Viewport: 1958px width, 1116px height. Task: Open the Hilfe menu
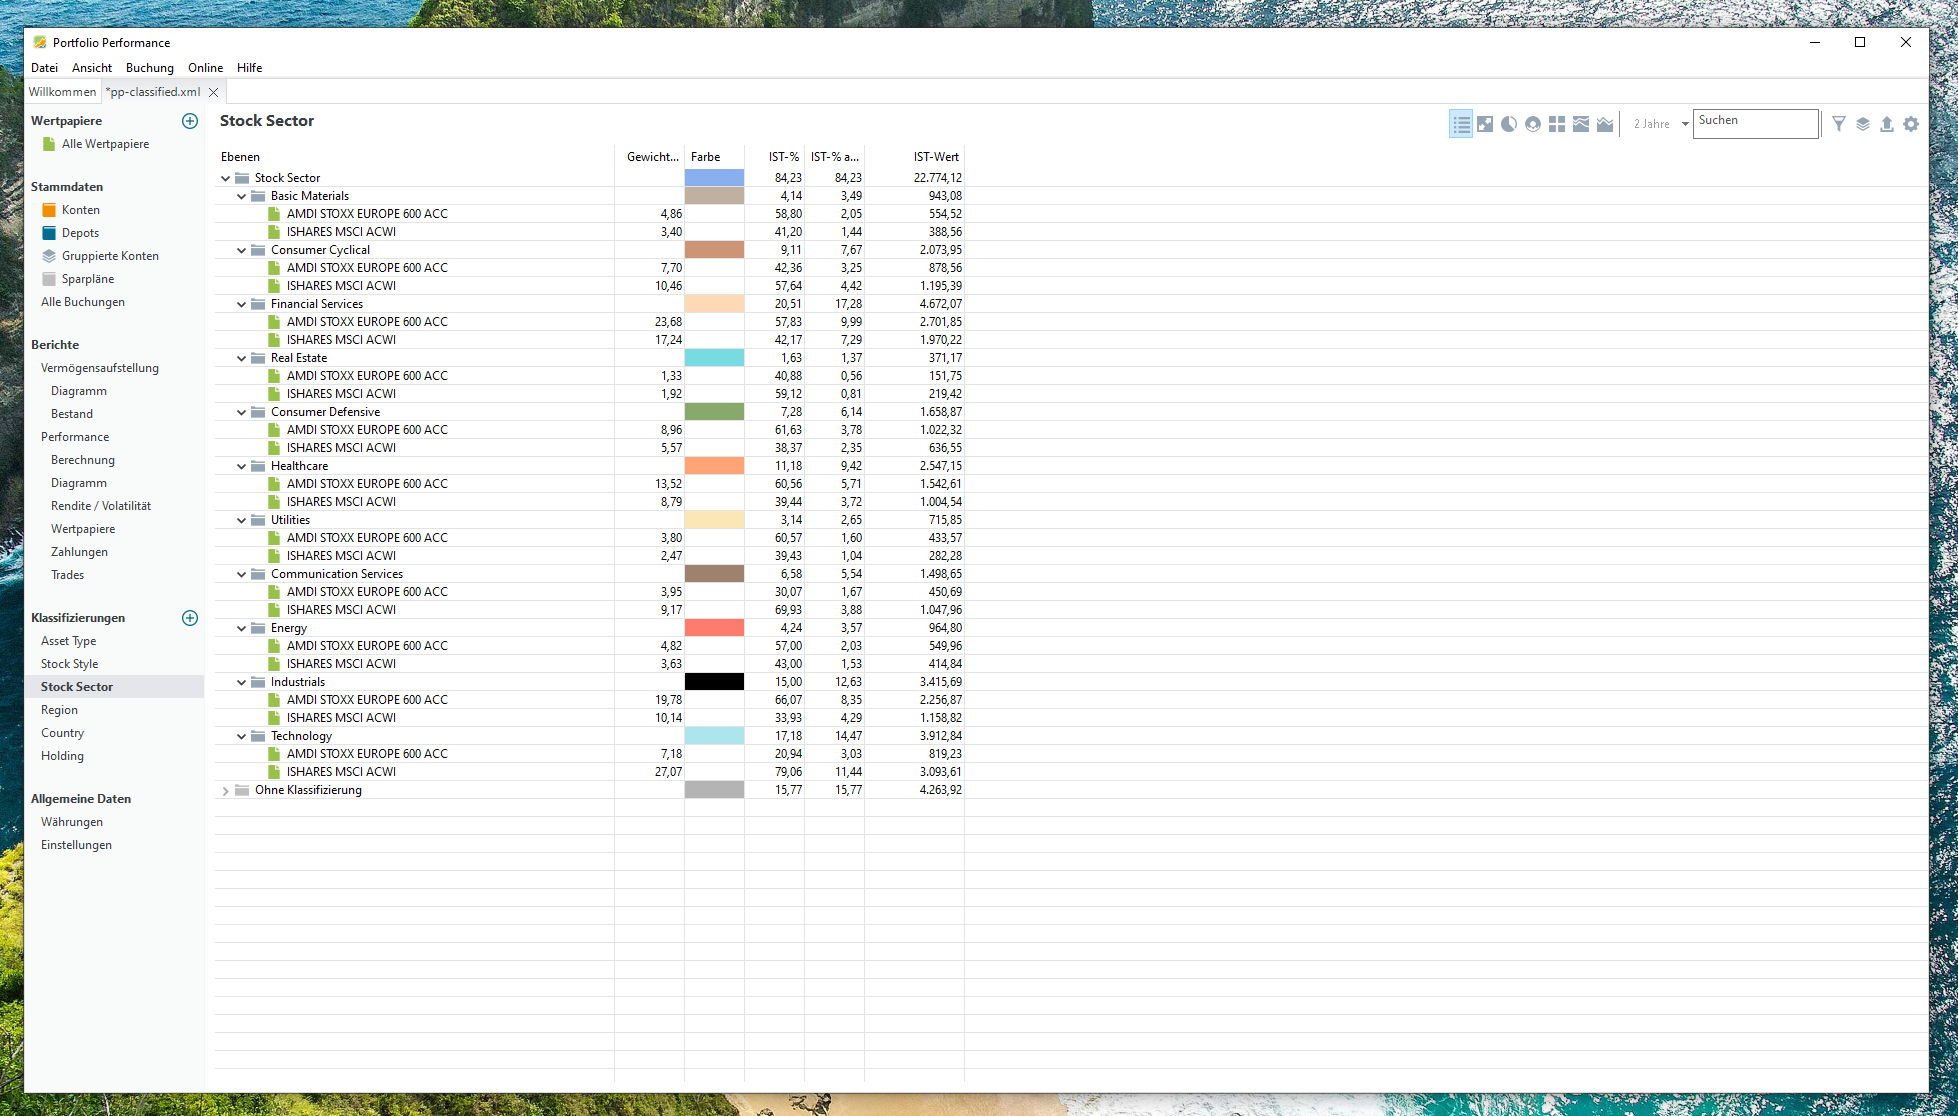(x=250, y=68)
